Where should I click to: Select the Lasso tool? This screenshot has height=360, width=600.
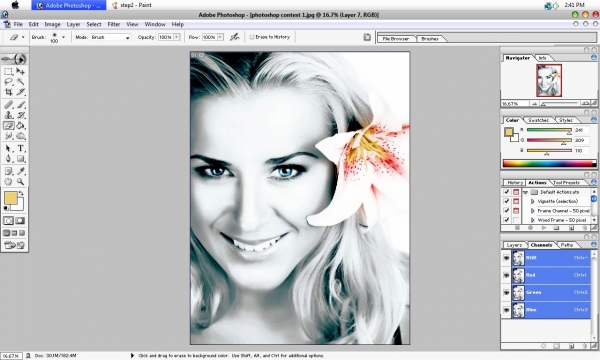[x=8, y=82]
